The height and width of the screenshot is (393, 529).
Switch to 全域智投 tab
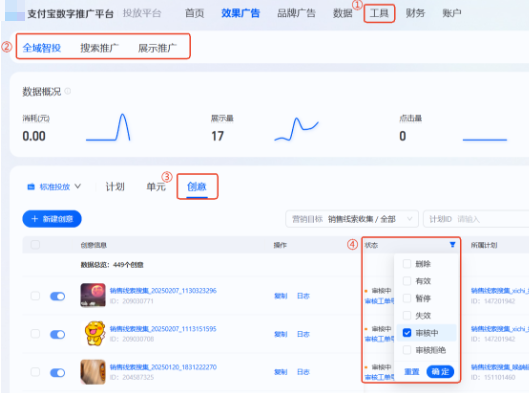(x=42, y=48)
